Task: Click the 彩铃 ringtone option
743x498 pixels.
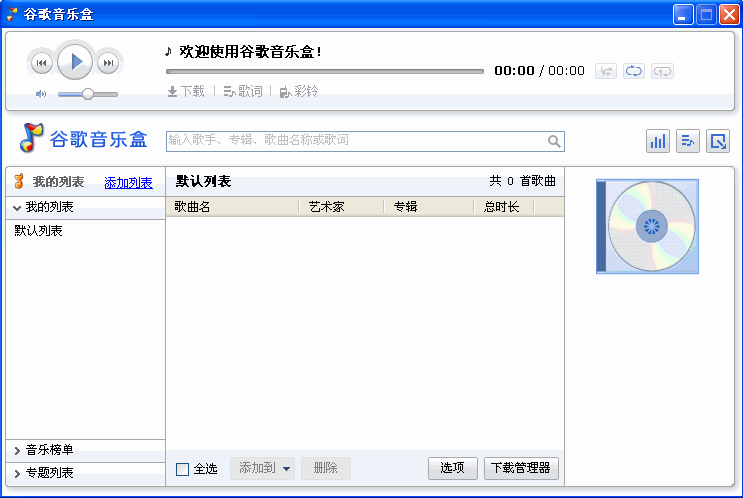Action: click(299, 91)
